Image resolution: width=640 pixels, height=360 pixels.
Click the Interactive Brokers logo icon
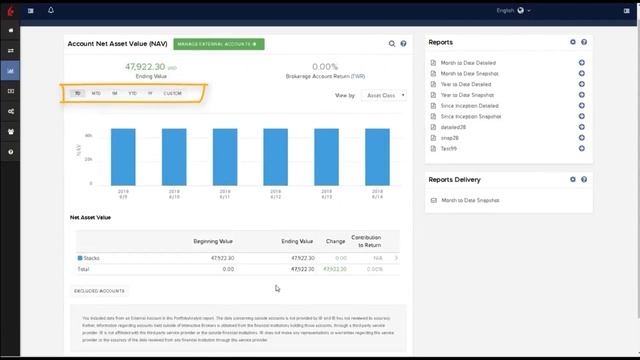tap(11, 10)
